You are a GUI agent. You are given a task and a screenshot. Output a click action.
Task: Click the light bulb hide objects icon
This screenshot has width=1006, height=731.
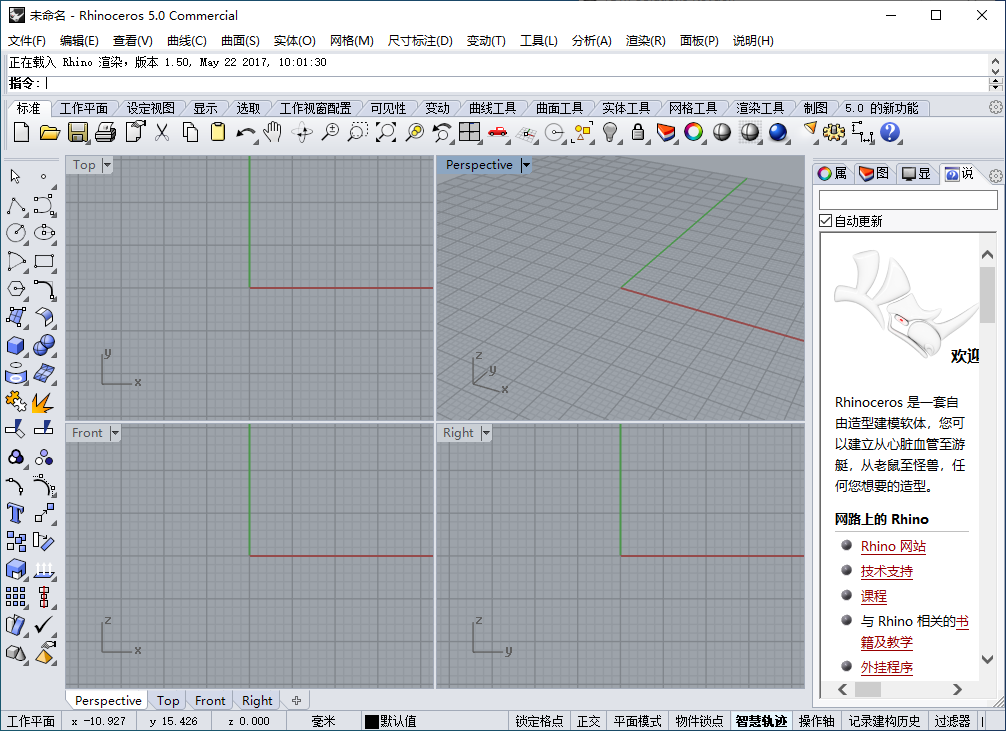point(610,132)
